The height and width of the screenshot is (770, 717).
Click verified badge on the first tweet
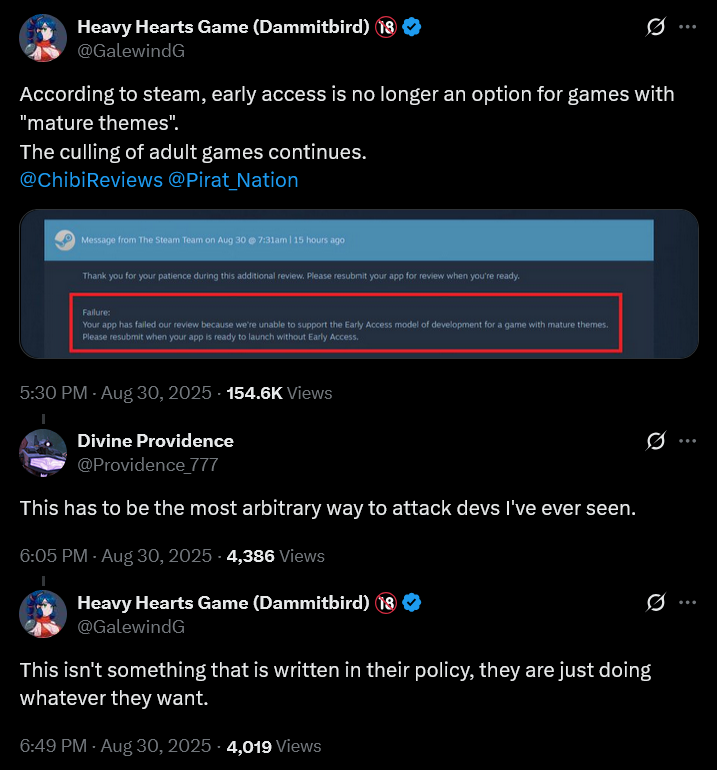pyautogui.click(x=411, y=28)
